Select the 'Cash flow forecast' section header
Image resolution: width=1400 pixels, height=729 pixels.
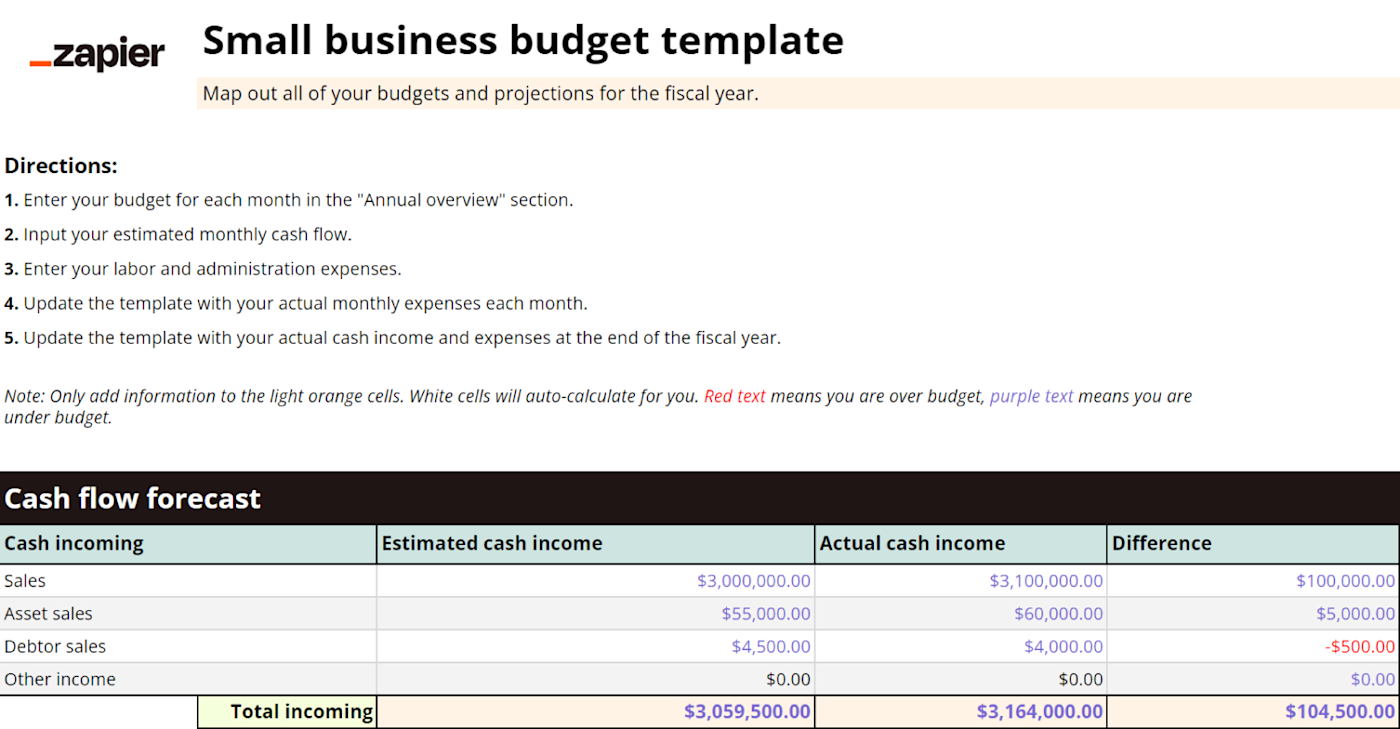700,498
